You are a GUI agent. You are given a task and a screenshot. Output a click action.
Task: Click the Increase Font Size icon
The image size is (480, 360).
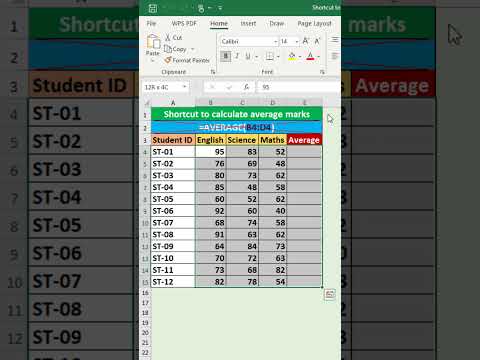(305, 41)
